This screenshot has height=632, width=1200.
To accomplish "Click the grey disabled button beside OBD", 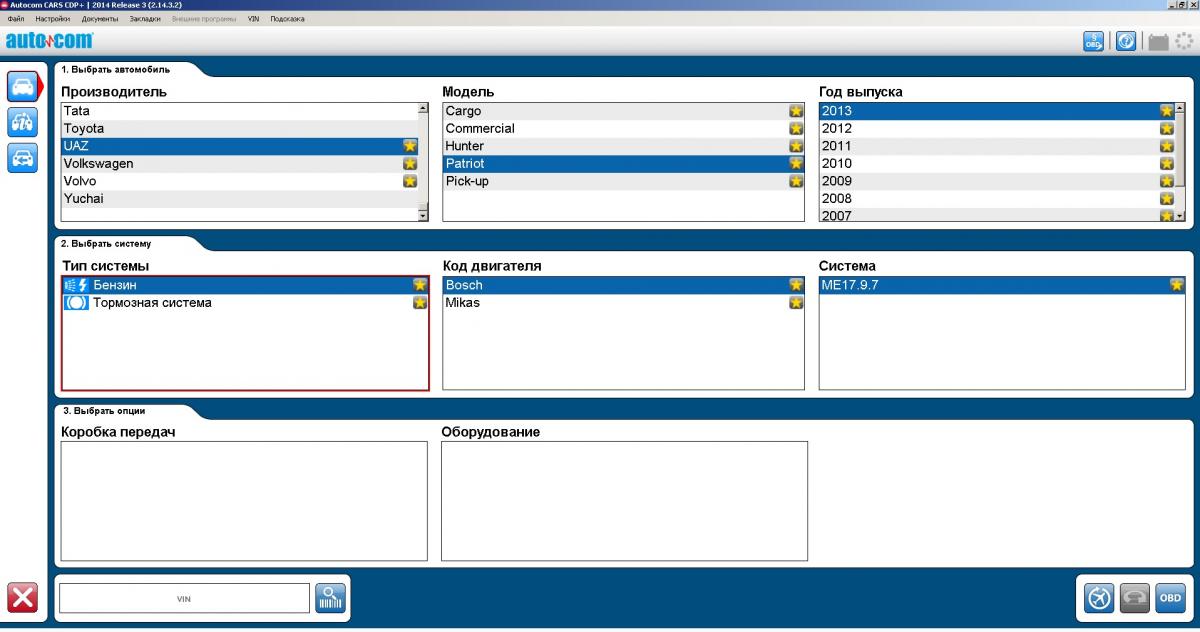I will [1135, 598].
